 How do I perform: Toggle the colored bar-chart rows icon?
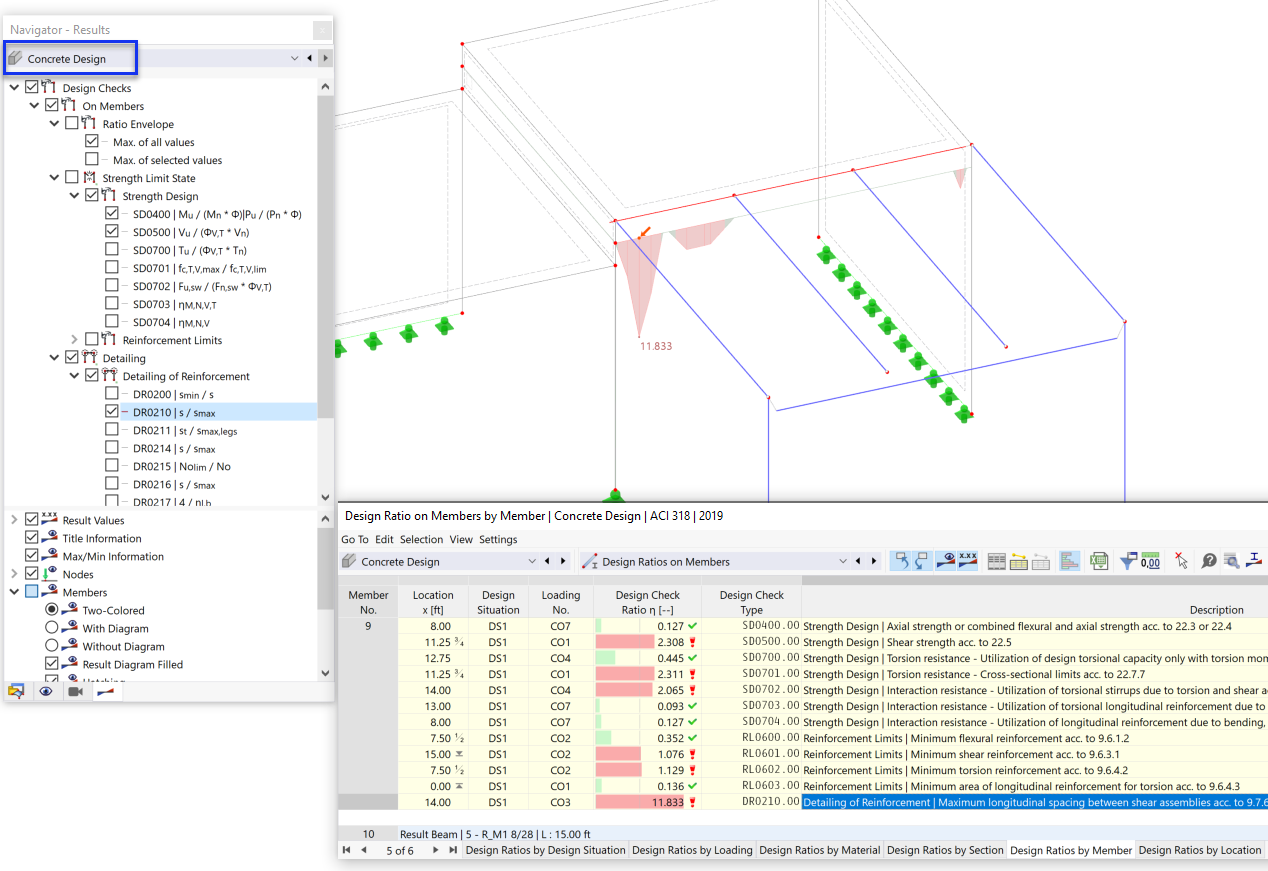(x=1069, y=561)
